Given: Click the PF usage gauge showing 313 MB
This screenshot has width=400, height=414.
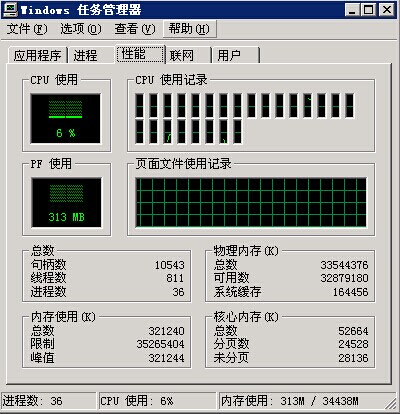Looking at the screenshot, I should 66,203.
